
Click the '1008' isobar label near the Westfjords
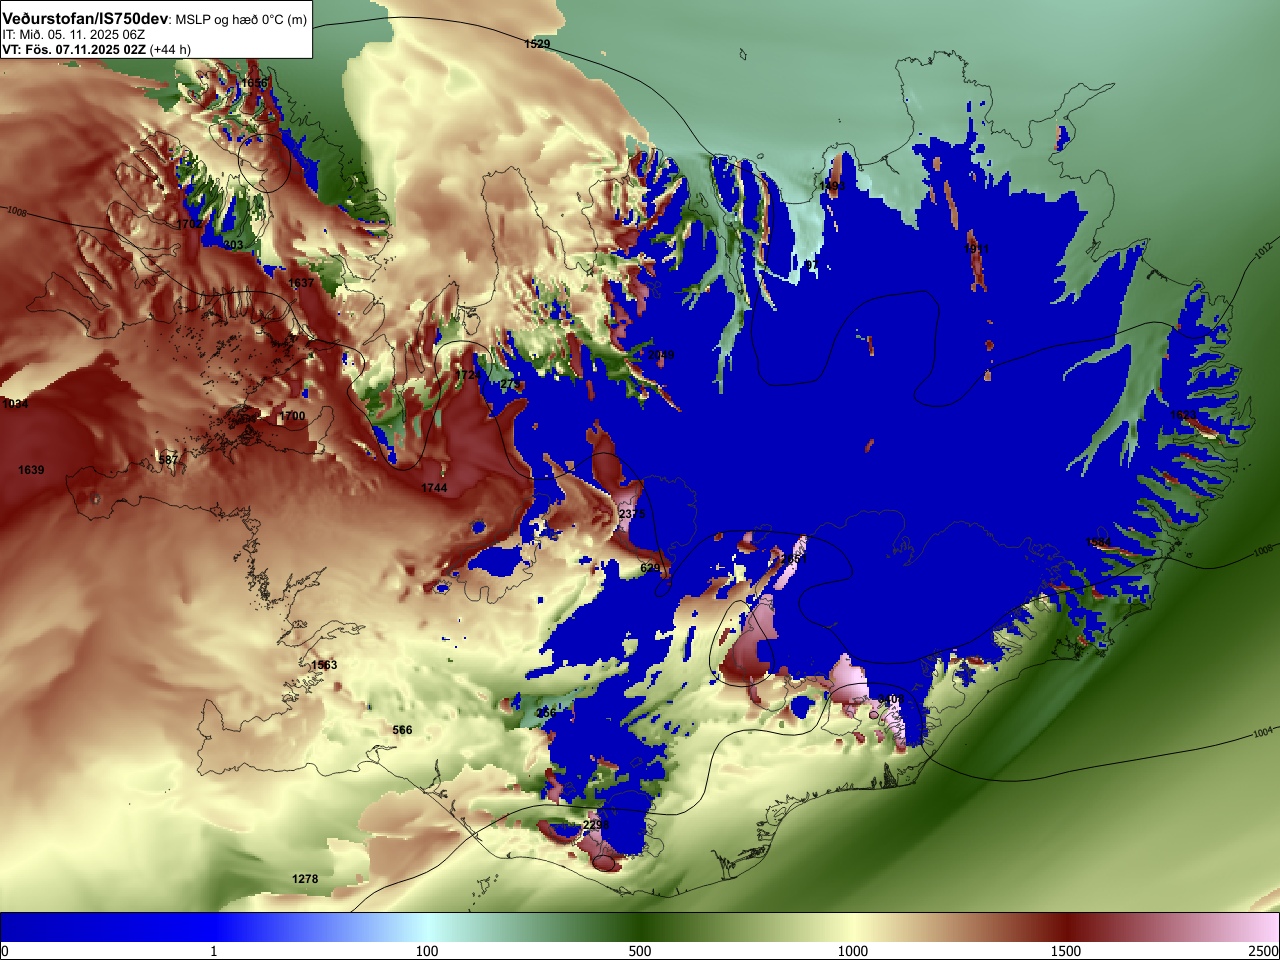pos(16,212)
